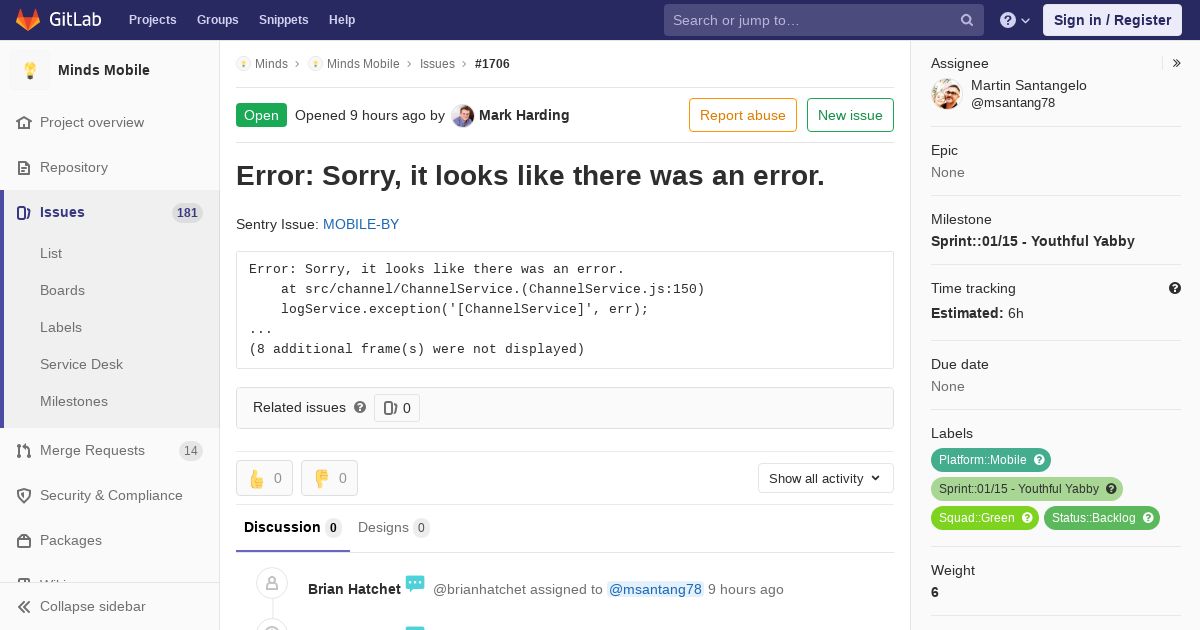Click the Search or jump to field
Screen dimensions: 1200x630
(x=824, y=20)
